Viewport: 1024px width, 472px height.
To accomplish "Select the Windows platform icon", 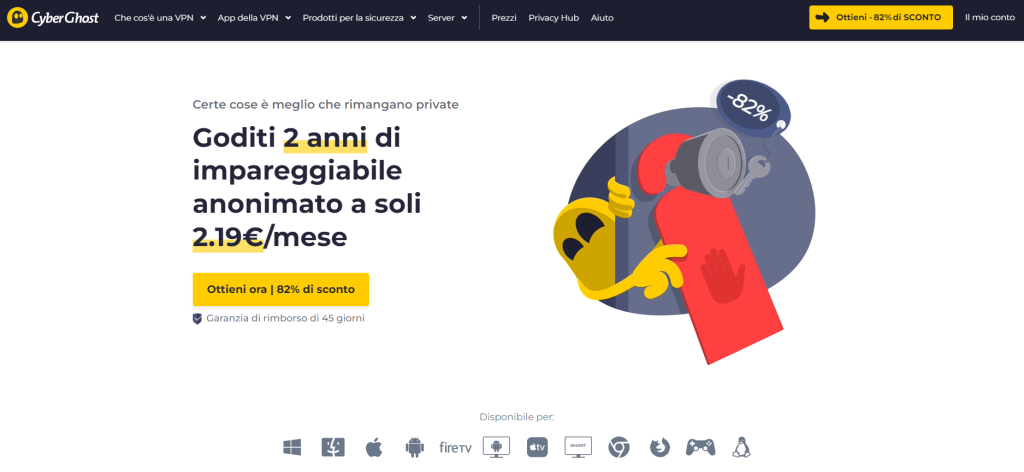I will [x=292, y=447].
